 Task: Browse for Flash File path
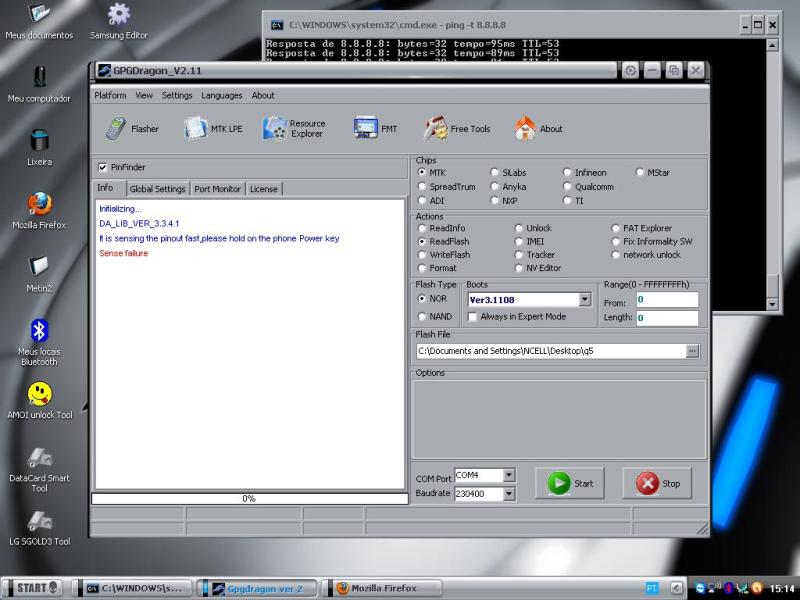pyautogui.click(x=692, y=351)
